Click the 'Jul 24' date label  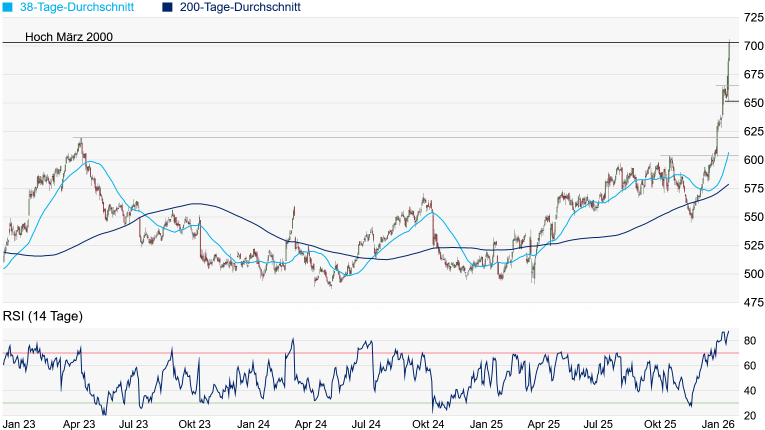tap(367, 424)
